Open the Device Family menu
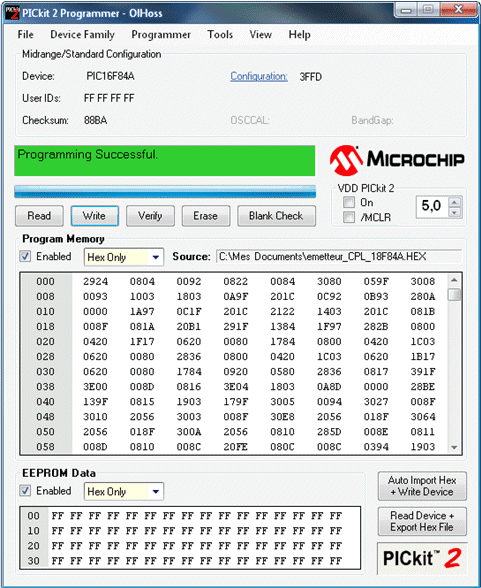The width and height of the screenshot is (481, 588). pyautogui.click(x=82, y=34)
